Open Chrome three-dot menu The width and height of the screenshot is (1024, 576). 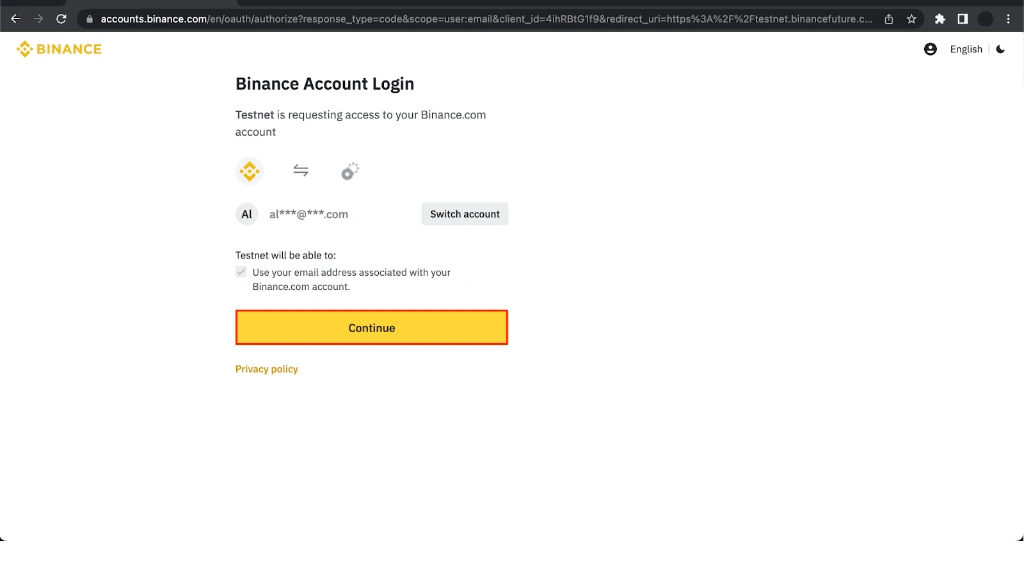[1008, 19]
